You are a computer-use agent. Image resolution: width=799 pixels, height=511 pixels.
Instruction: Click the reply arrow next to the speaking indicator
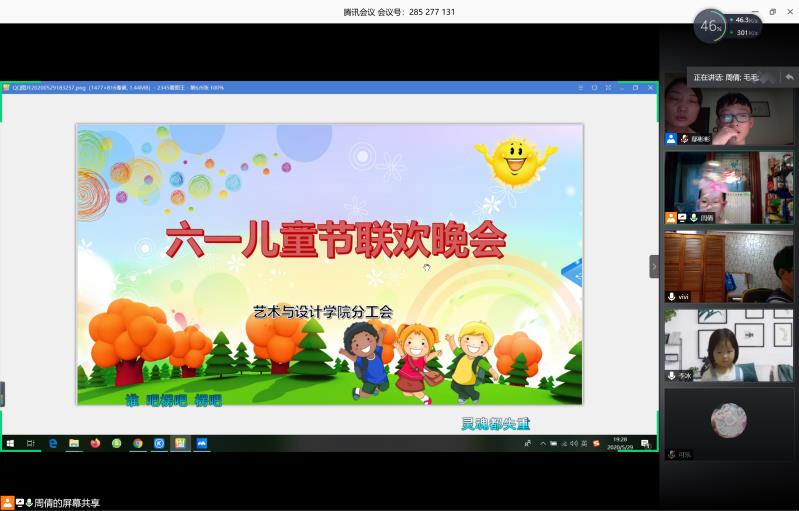coord(790,76)
